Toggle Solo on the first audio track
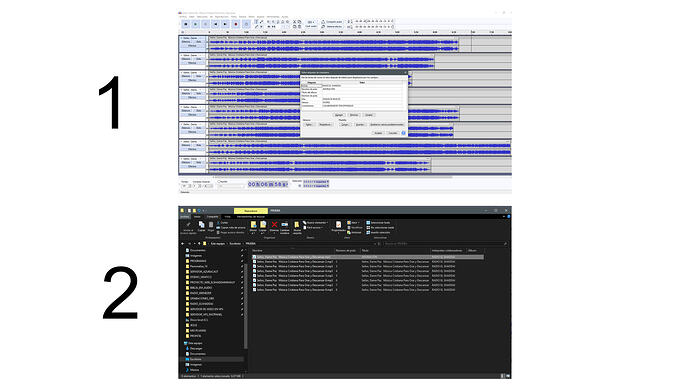This screenshot has width=690, height=388. pos(199,42)
